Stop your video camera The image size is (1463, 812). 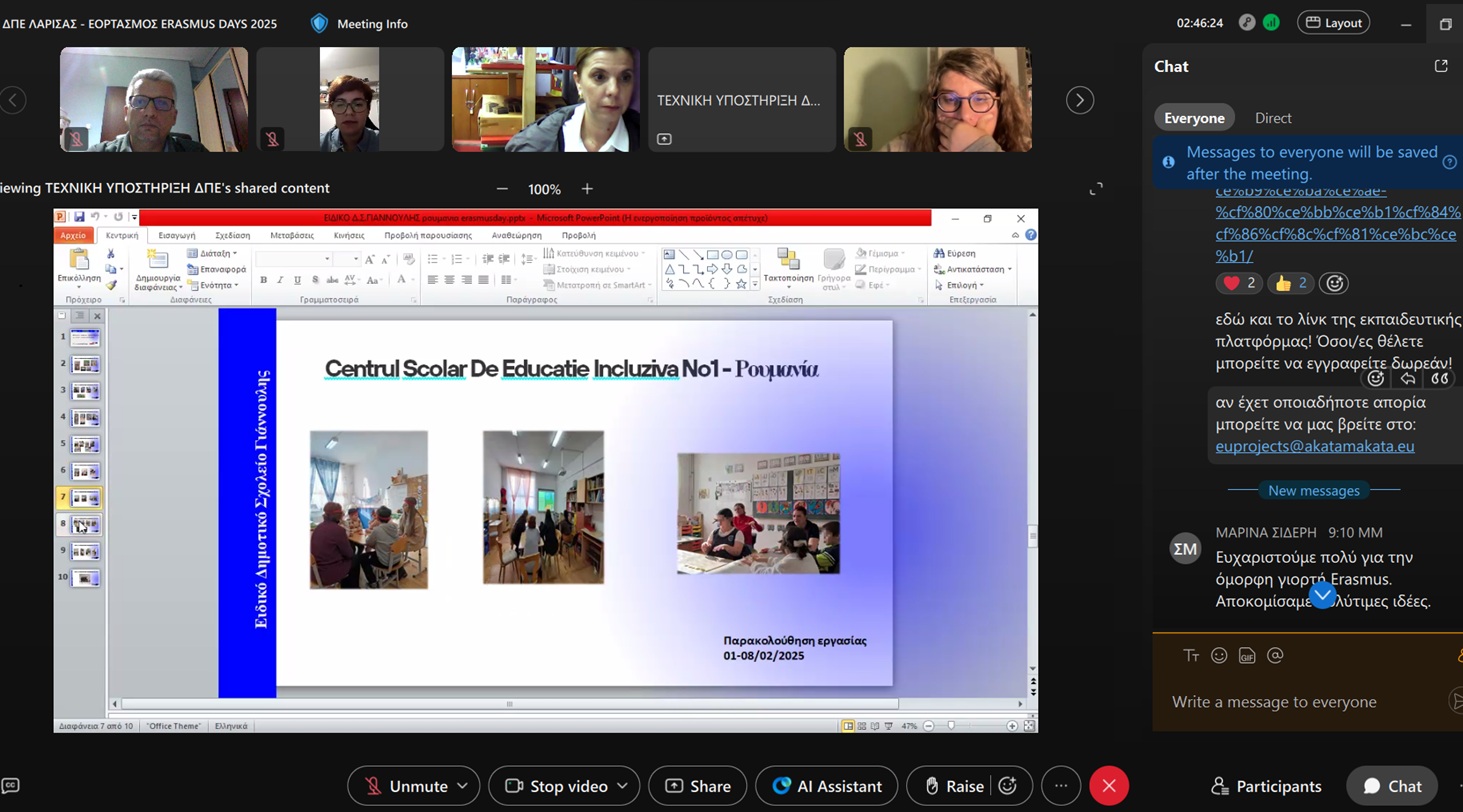pos(558,786)
